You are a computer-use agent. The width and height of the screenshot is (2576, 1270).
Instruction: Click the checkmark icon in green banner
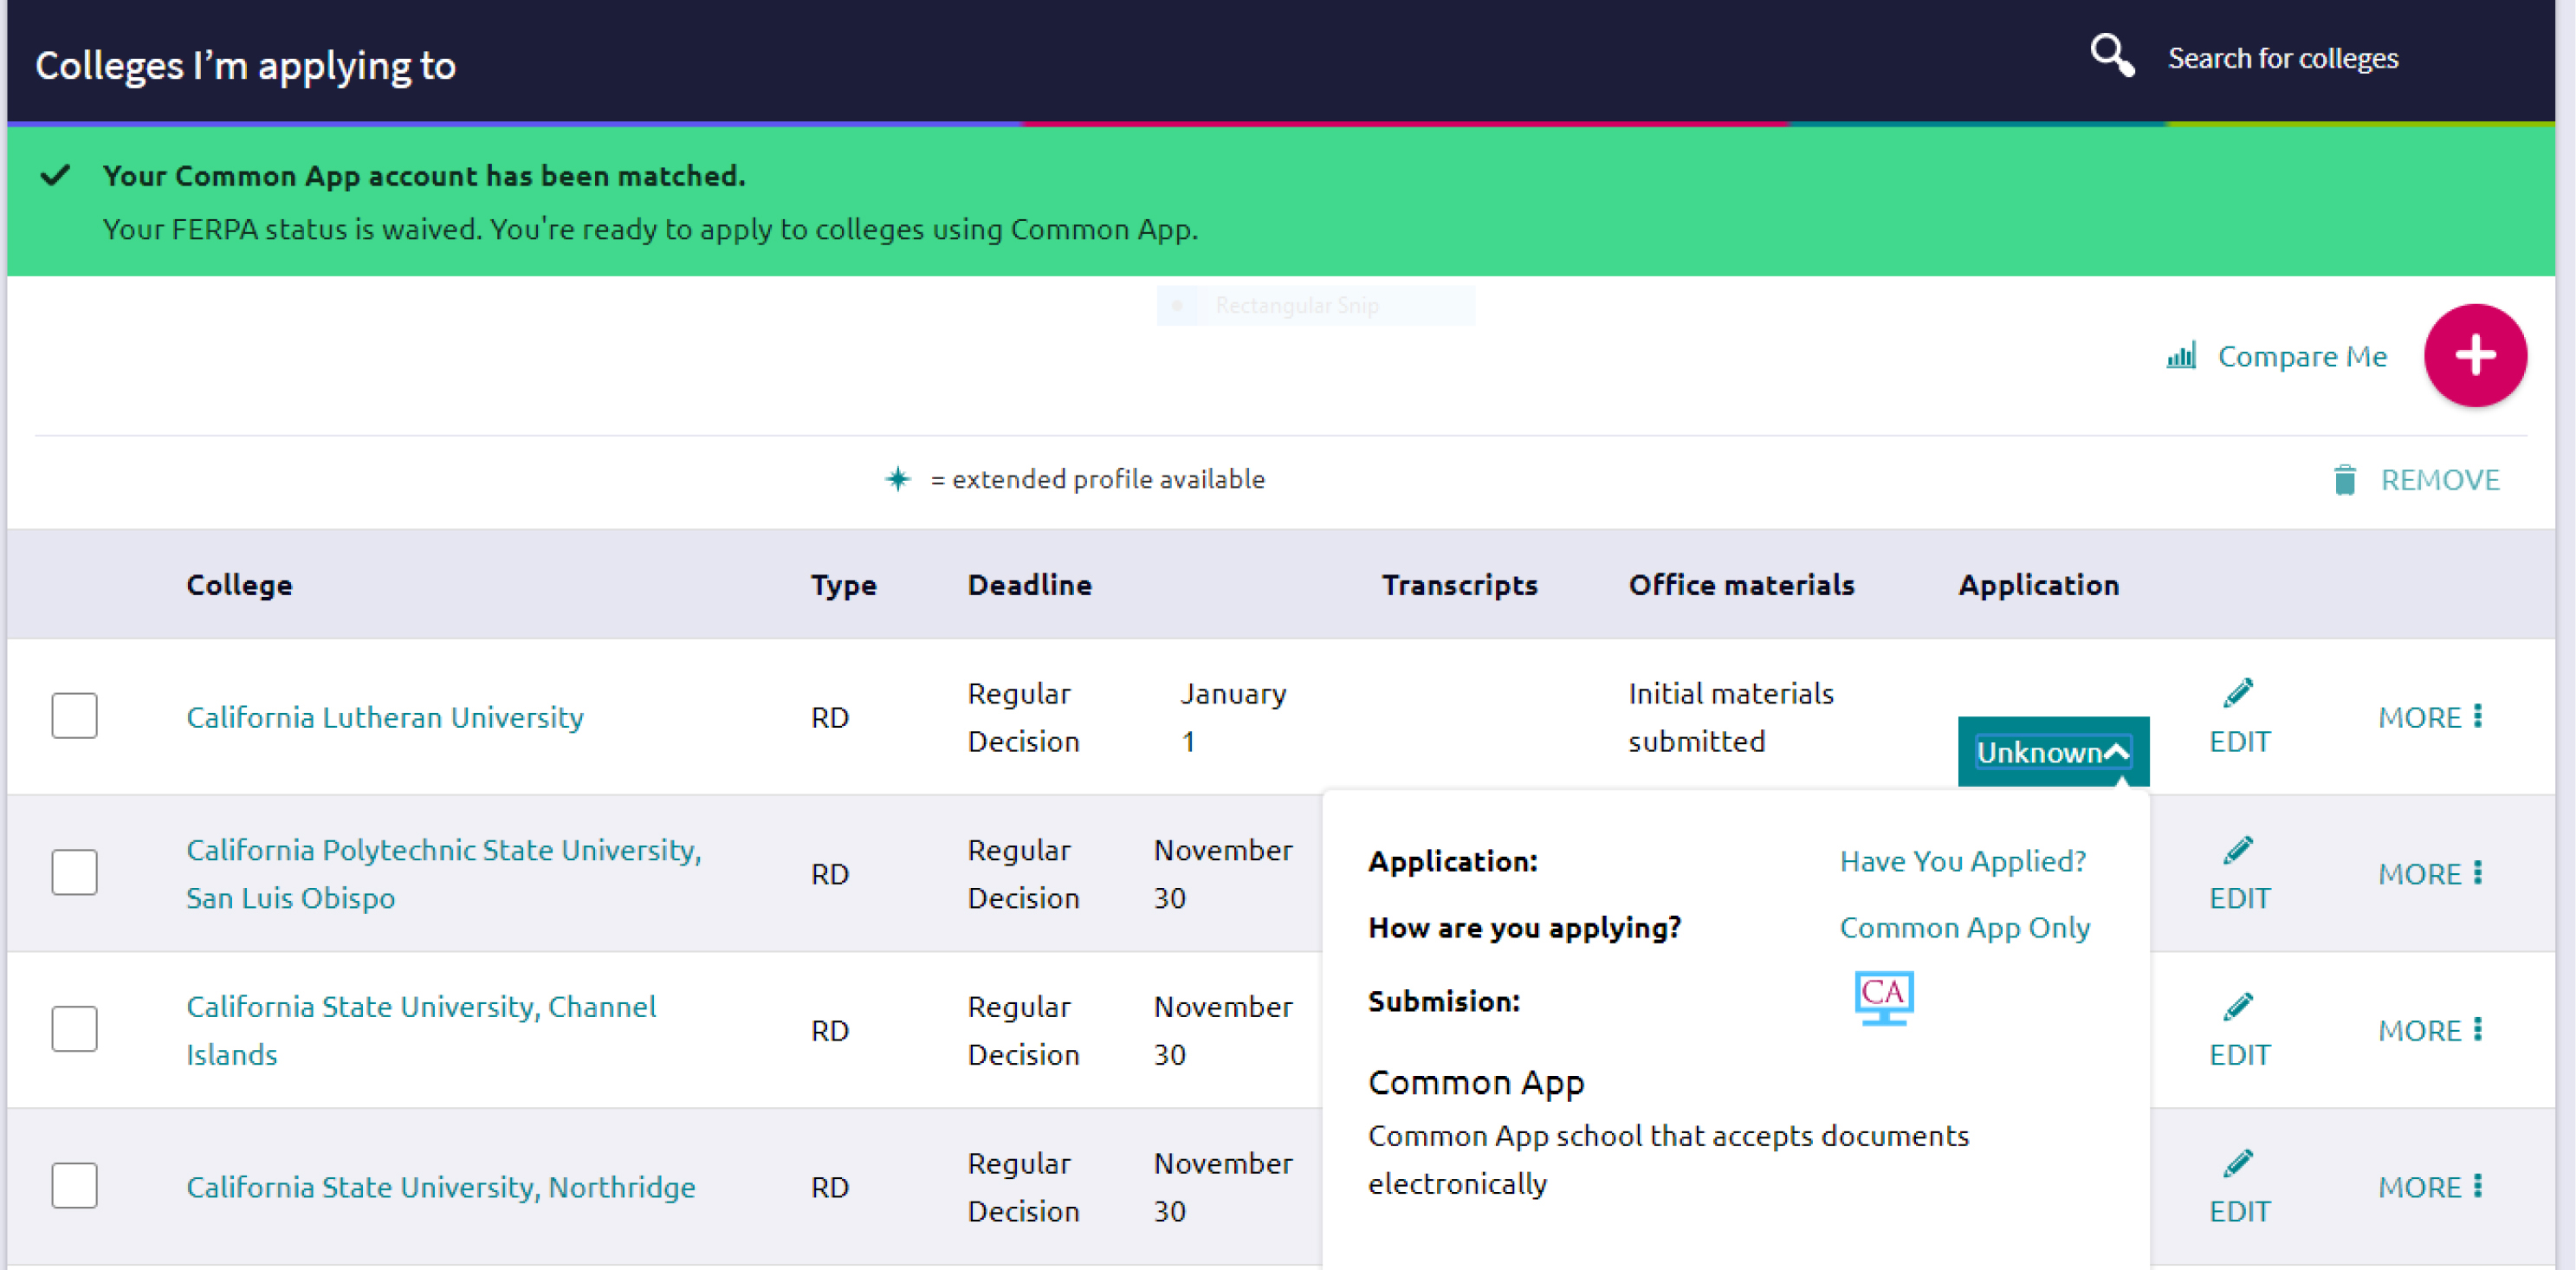(55, 176)
